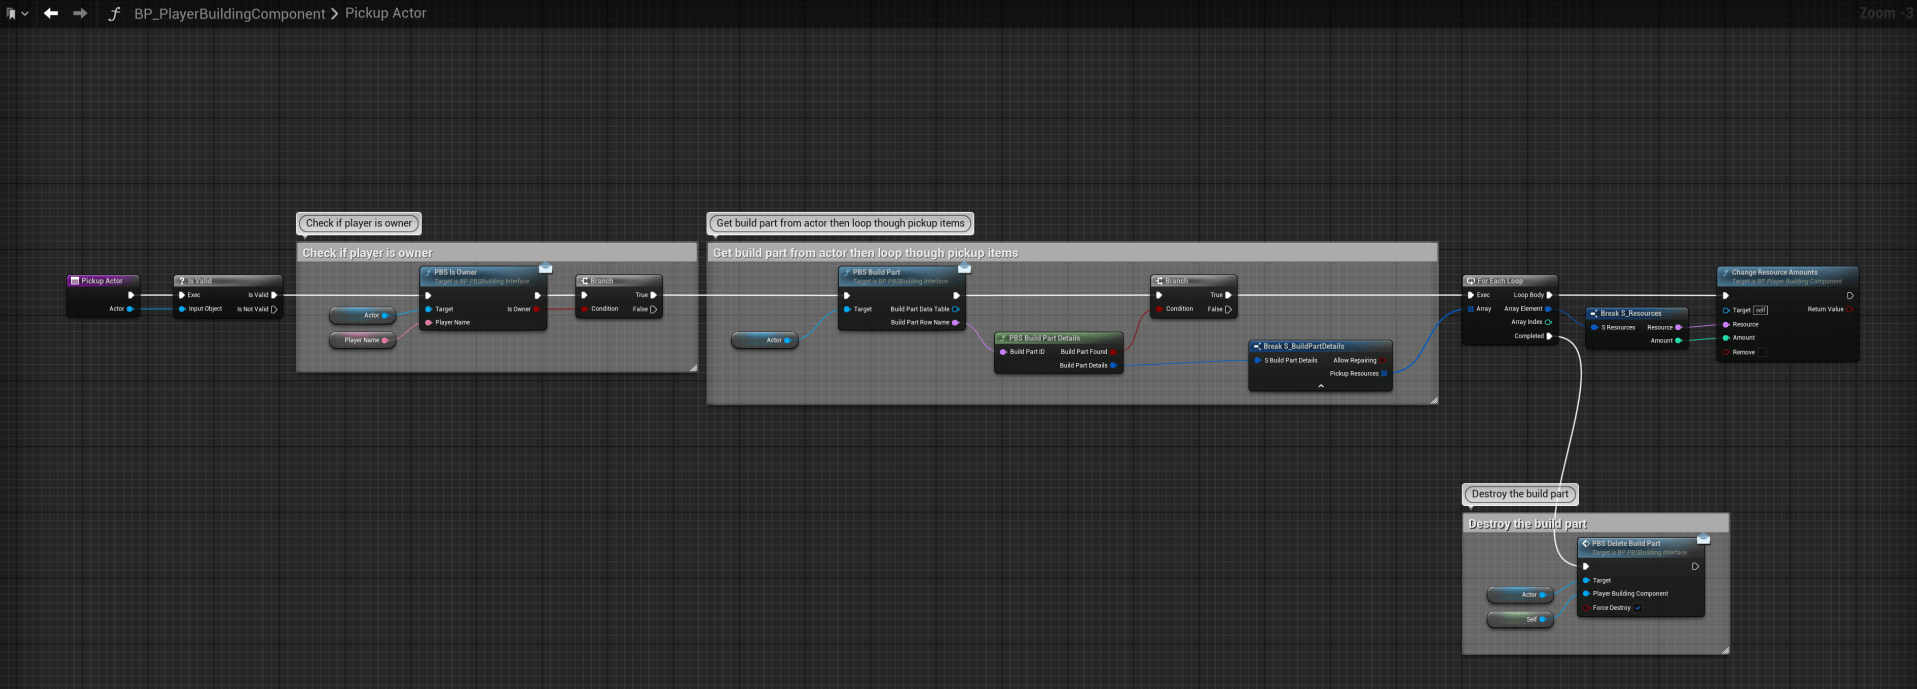Click the Pickup Actor breadcrumb label
The width and height of the screenshot is (1917, 689).
tap(385, 13)
